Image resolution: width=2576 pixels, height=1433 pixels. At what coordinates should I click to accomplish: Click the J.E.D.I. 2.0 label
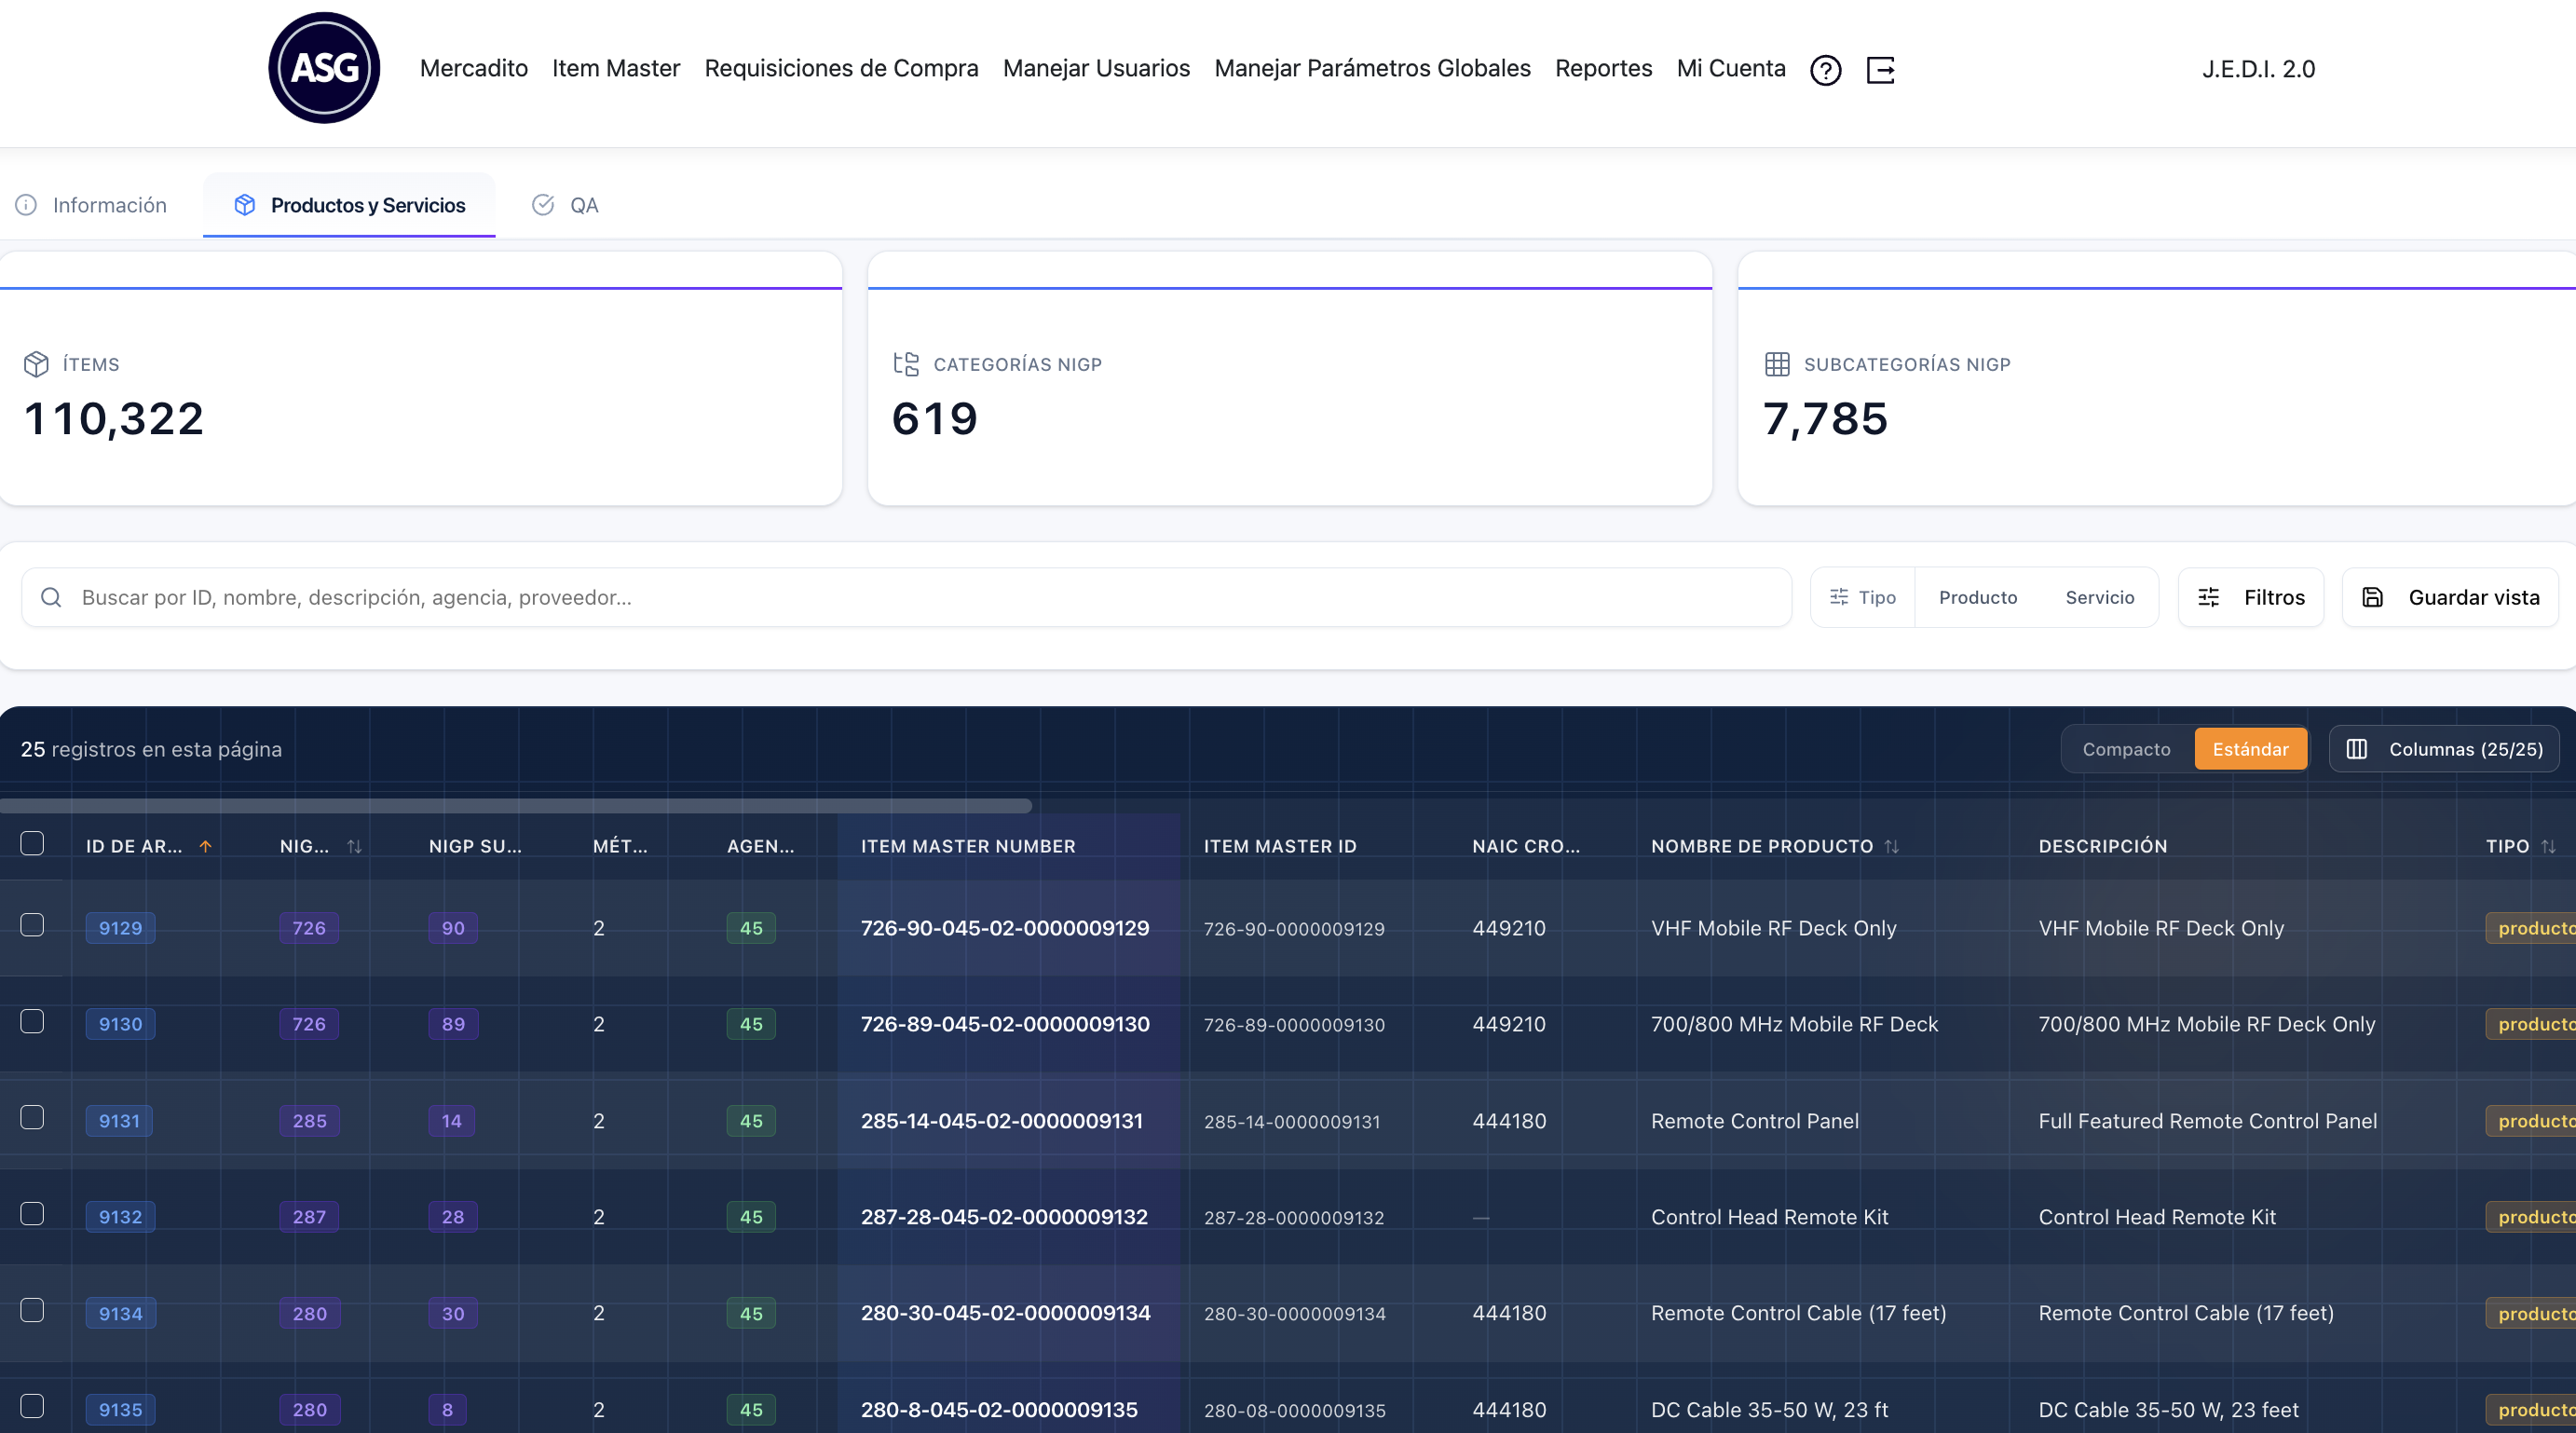(x=2258, y=69)
